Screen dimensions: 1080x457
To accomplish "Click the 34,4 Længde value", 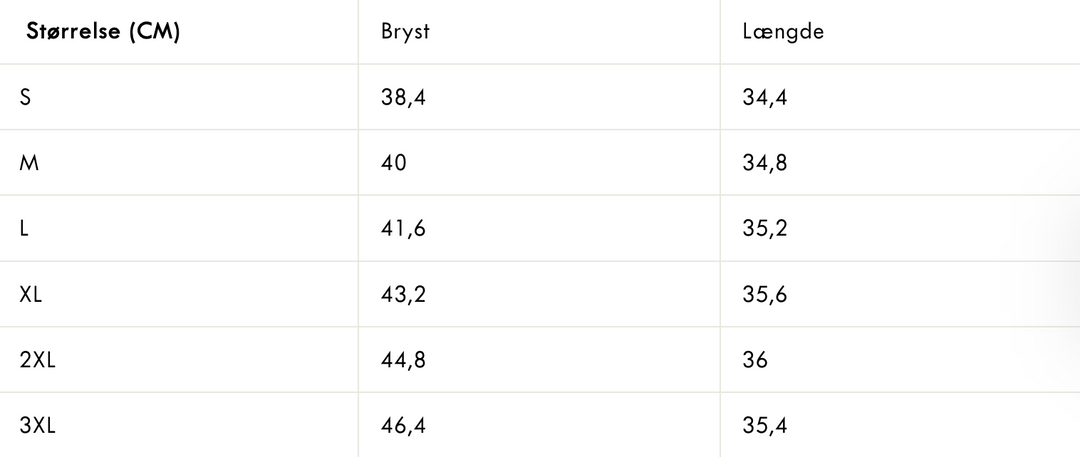I will [765, 98].
